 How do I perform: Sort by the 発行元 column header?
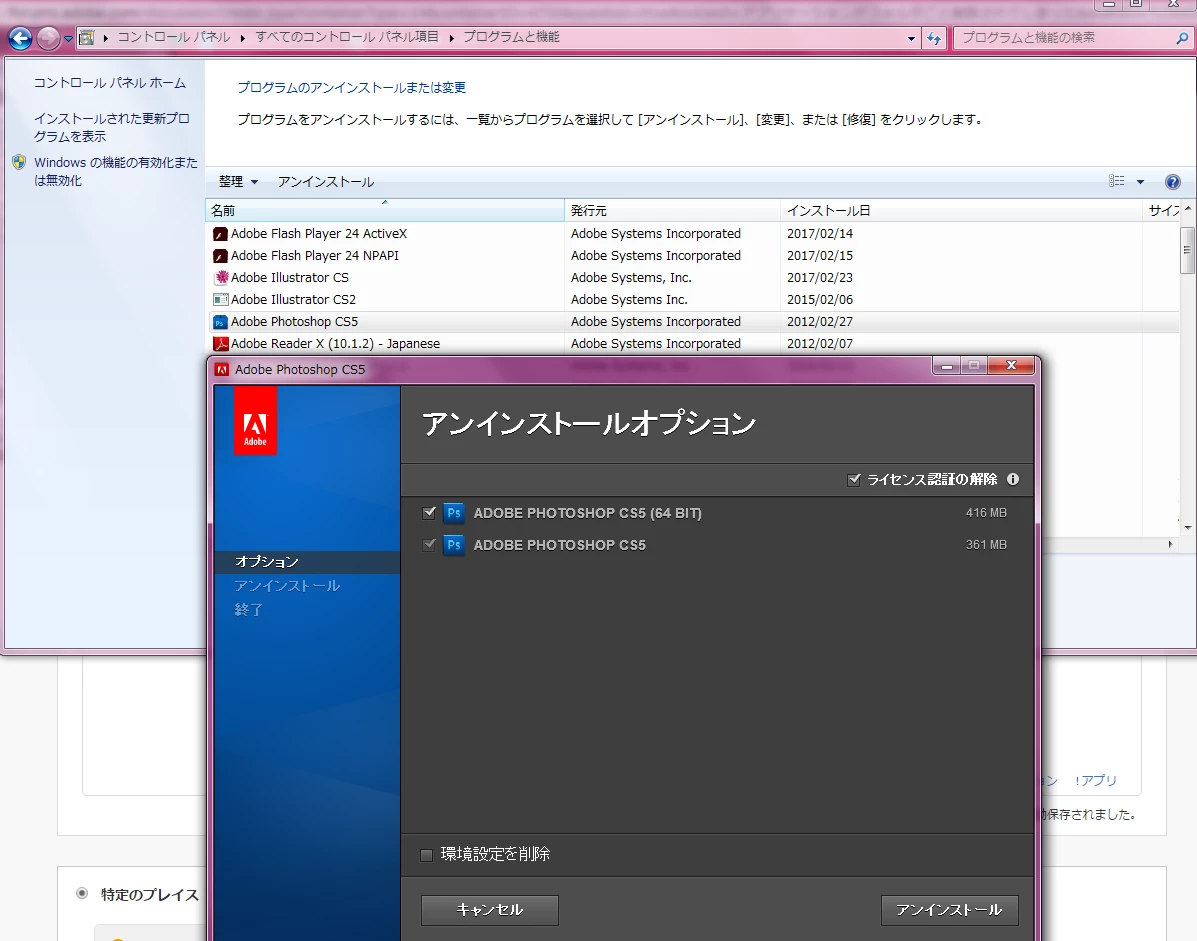(x=672, y=211)
